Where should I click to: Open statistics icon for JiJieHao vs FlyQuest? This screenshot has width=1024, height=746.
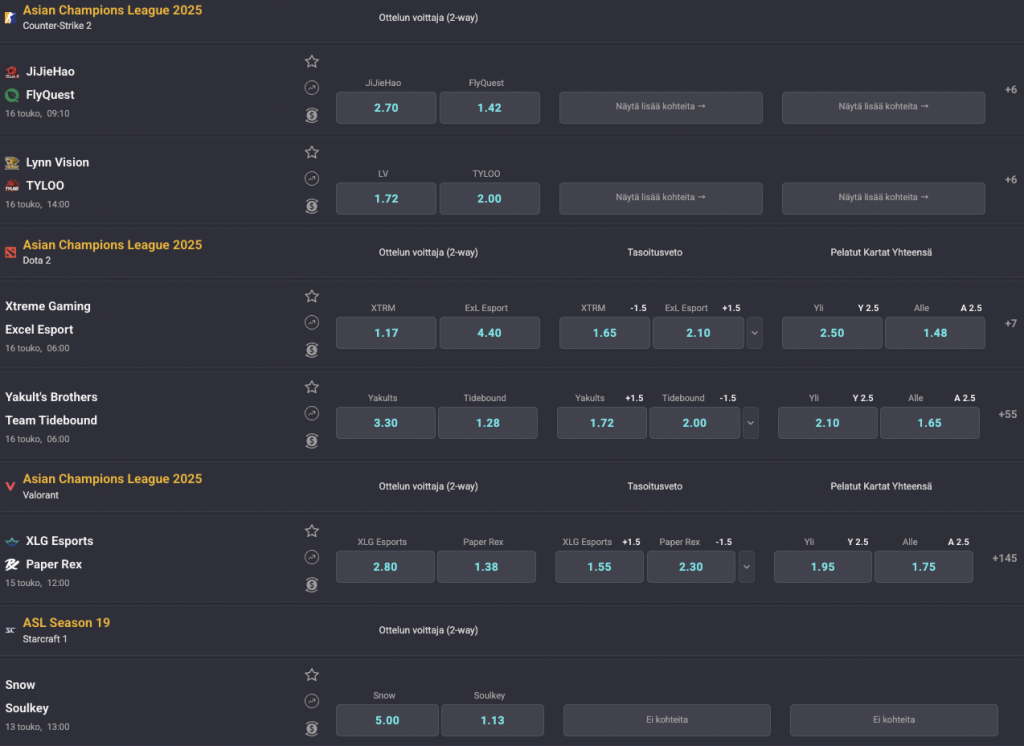pyautogui.click(x=312, y=88)
